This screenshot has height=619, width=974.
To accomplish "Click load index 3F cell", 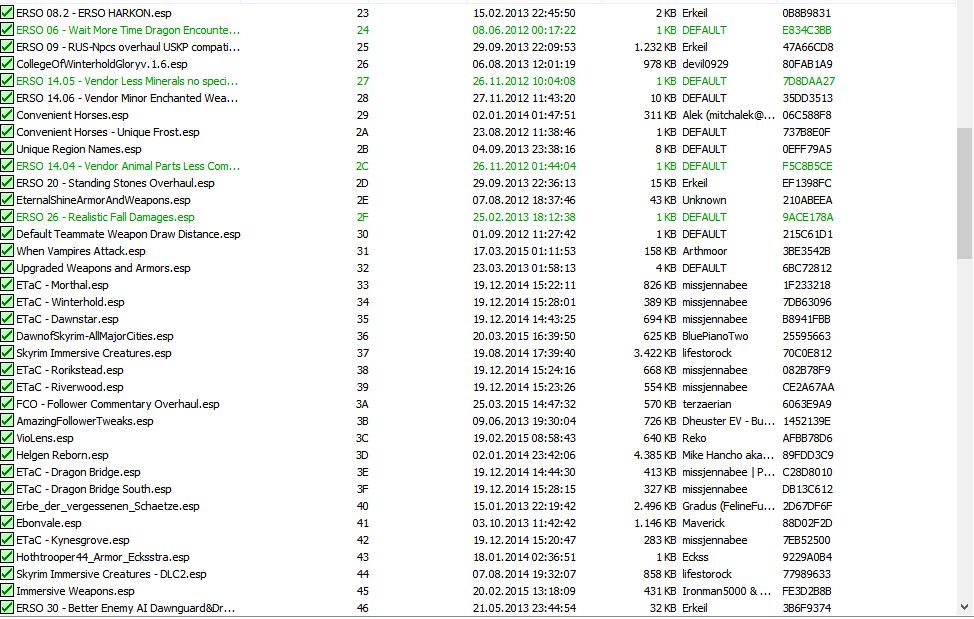I will [363, 489].
